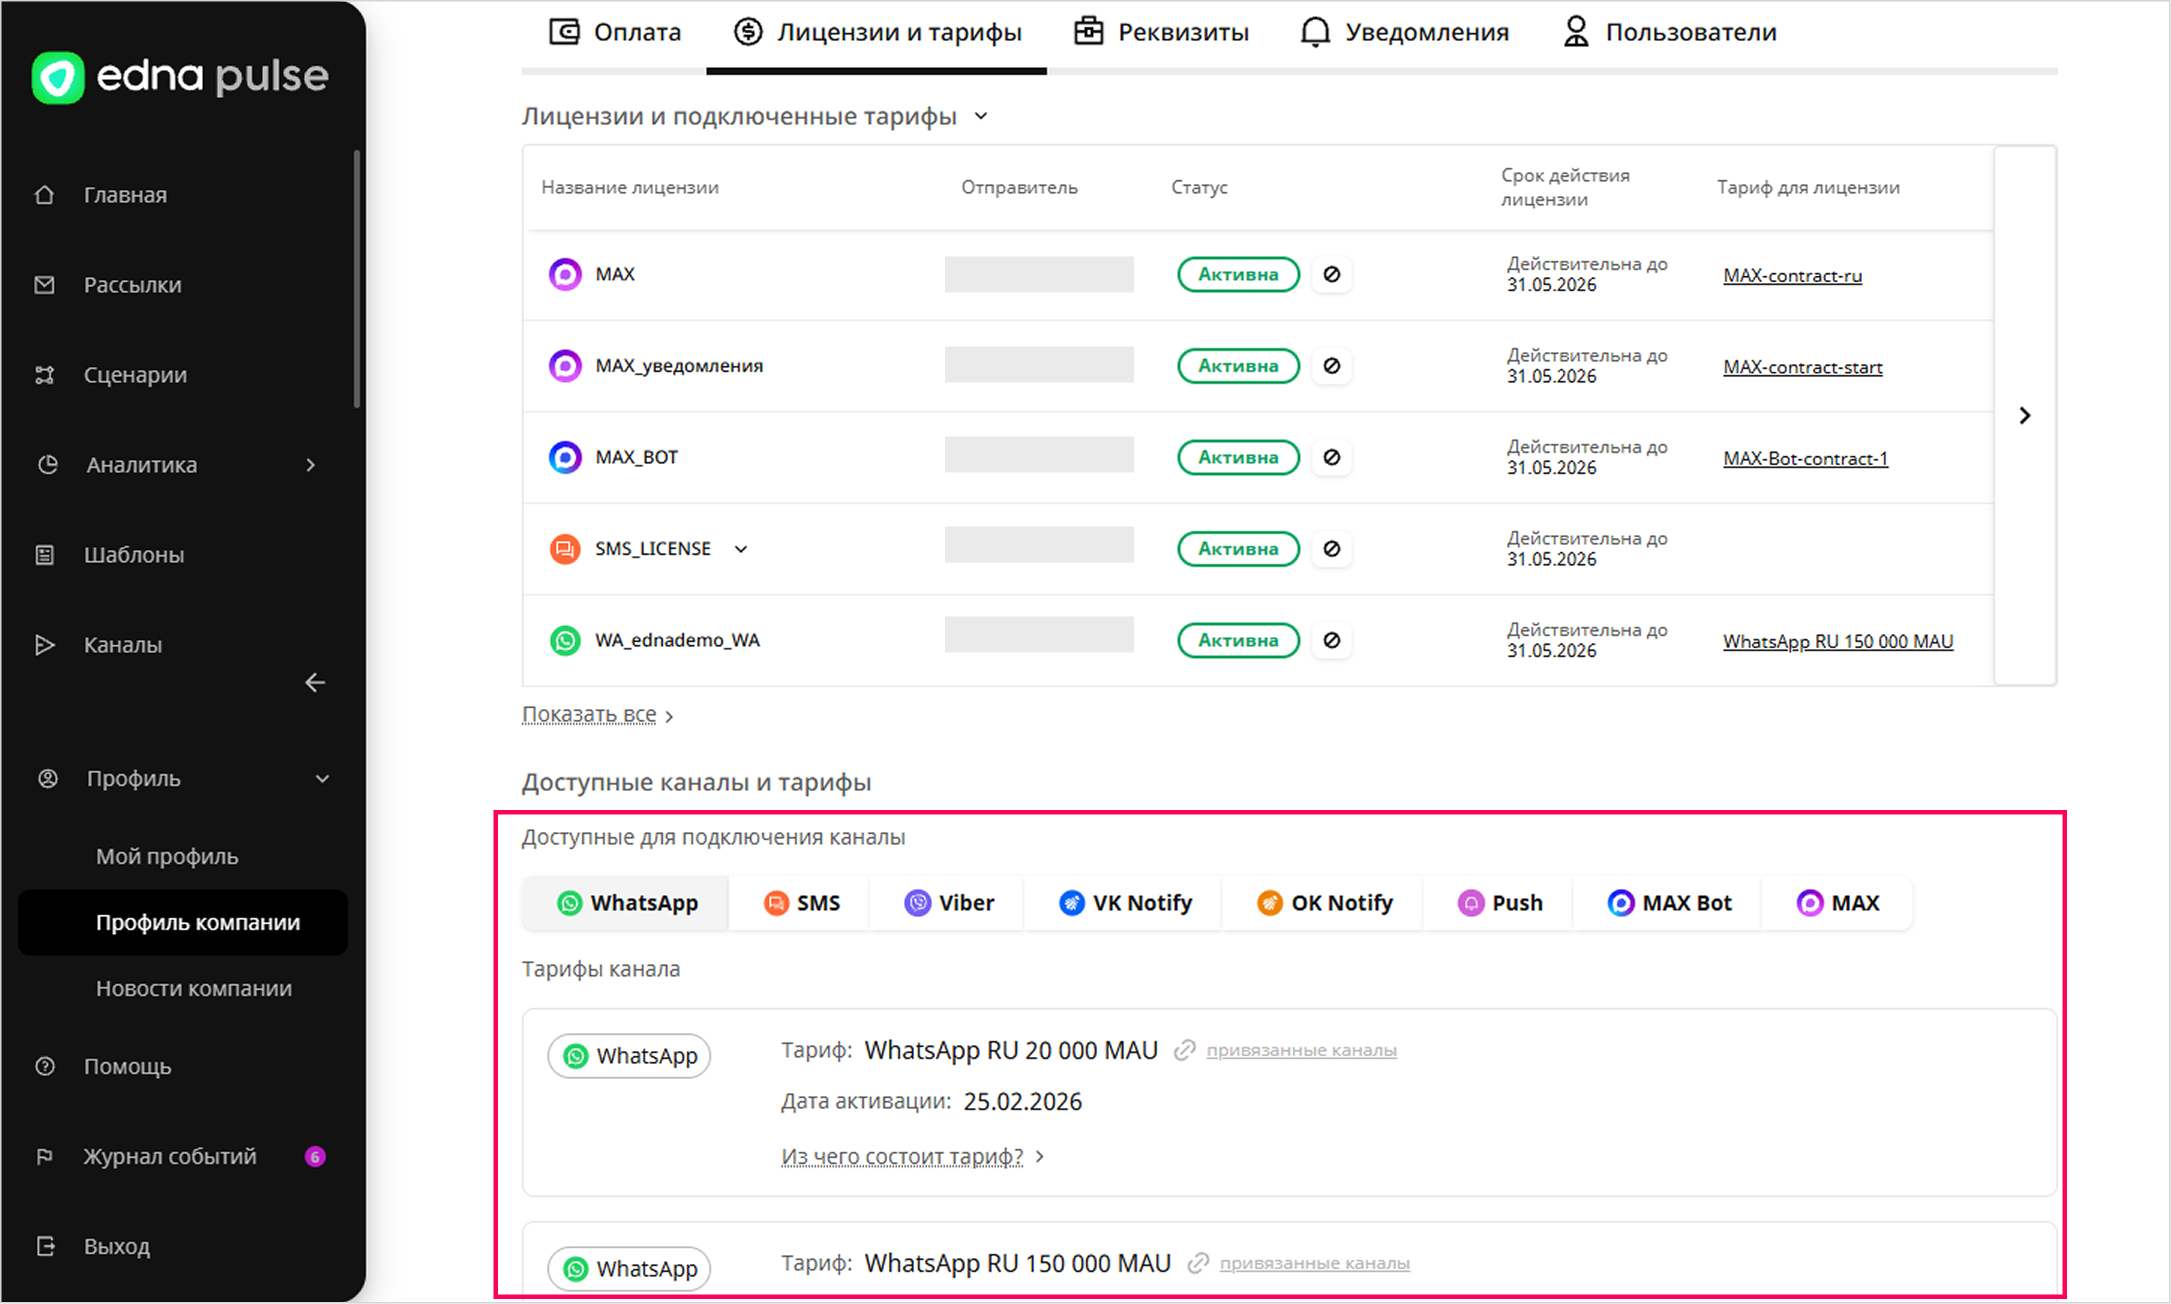The width and height of the screenshot is (2171, 1304).
Task: Click block icon for WA_ednademo_WA license
Action: [x=1332, y=640]
